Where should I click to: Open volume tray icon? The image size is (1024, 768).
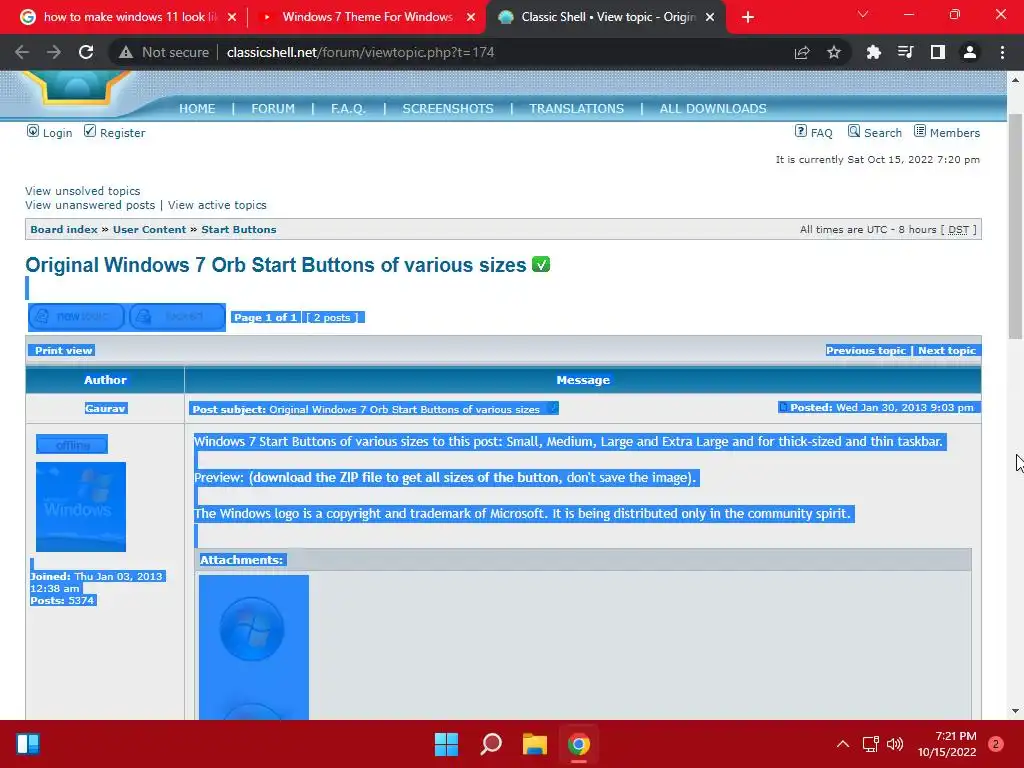[x=895, y=744]
